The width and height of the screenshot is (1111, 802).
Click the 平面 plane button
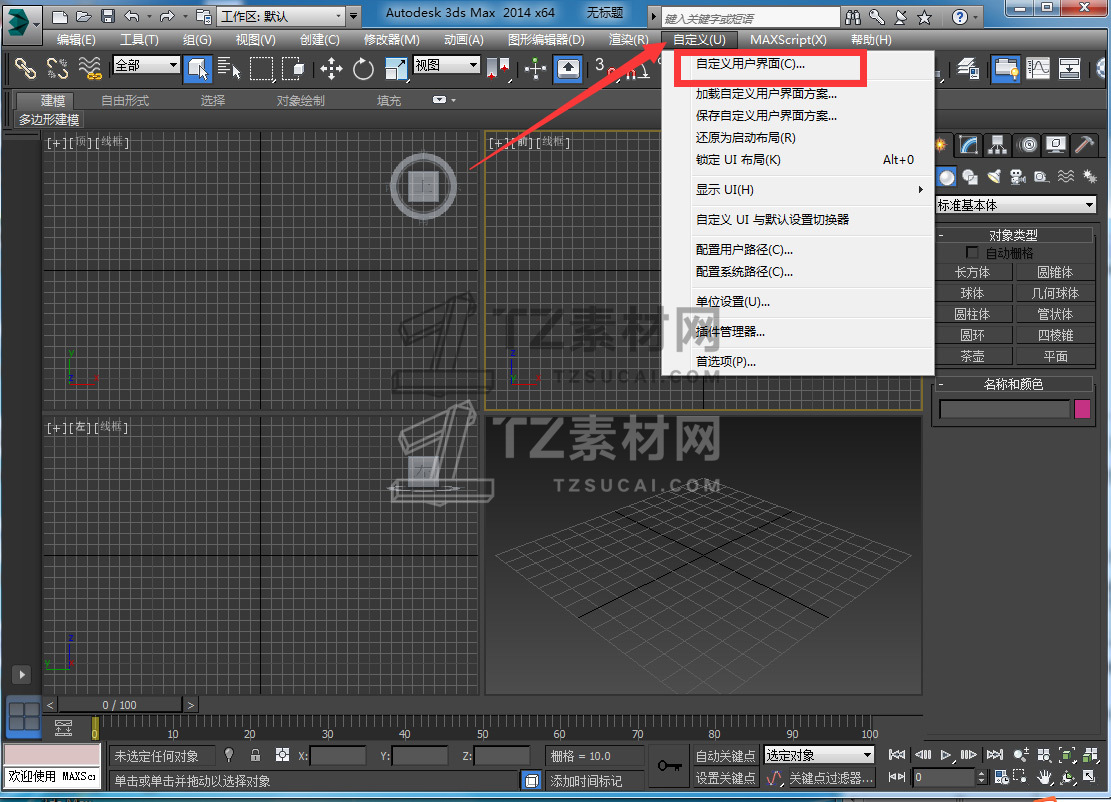click(x=1055, y=356)
